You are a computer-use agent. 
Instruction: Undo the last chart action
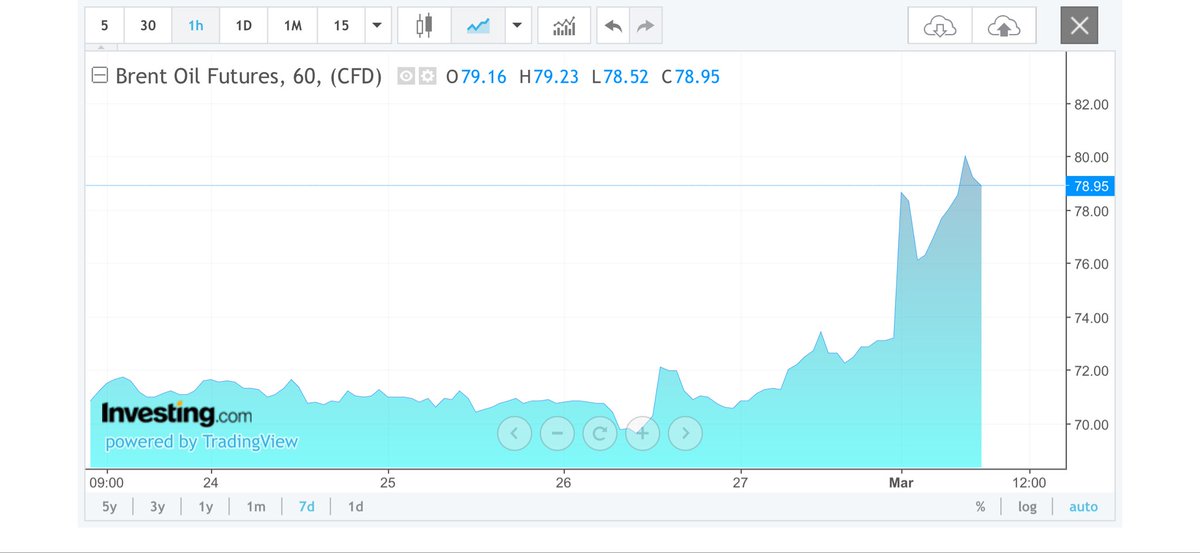pyautogui.click(x=611, y=25)
